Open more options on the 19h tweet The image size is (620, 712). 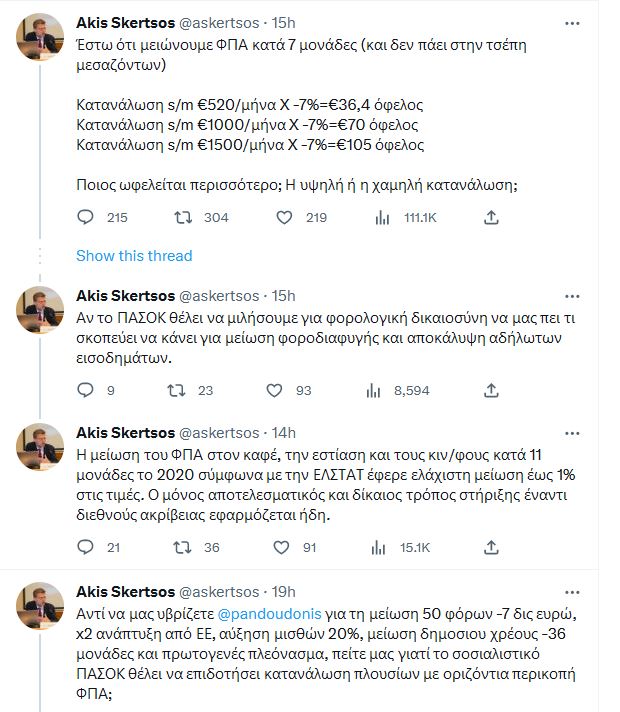point(571,588)
